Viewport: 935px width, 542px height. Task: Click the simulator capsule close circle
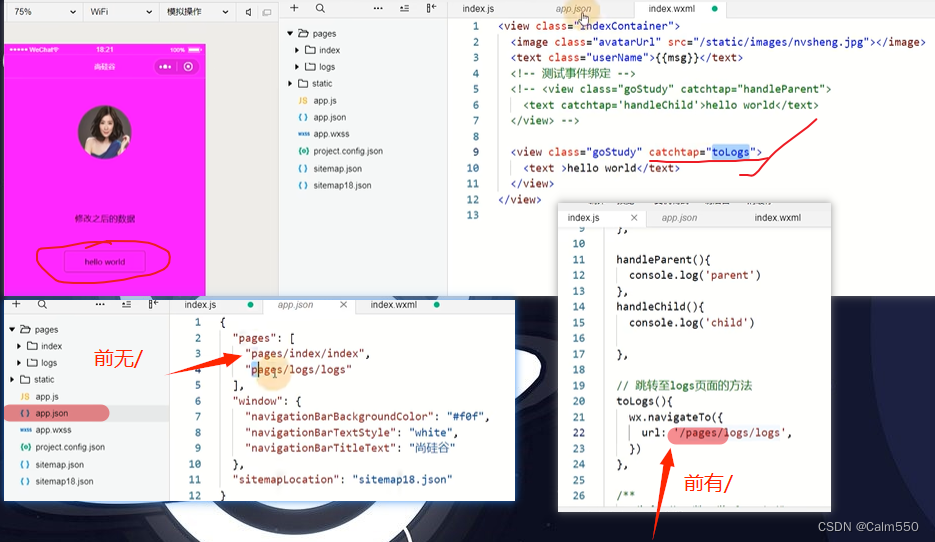188,67
